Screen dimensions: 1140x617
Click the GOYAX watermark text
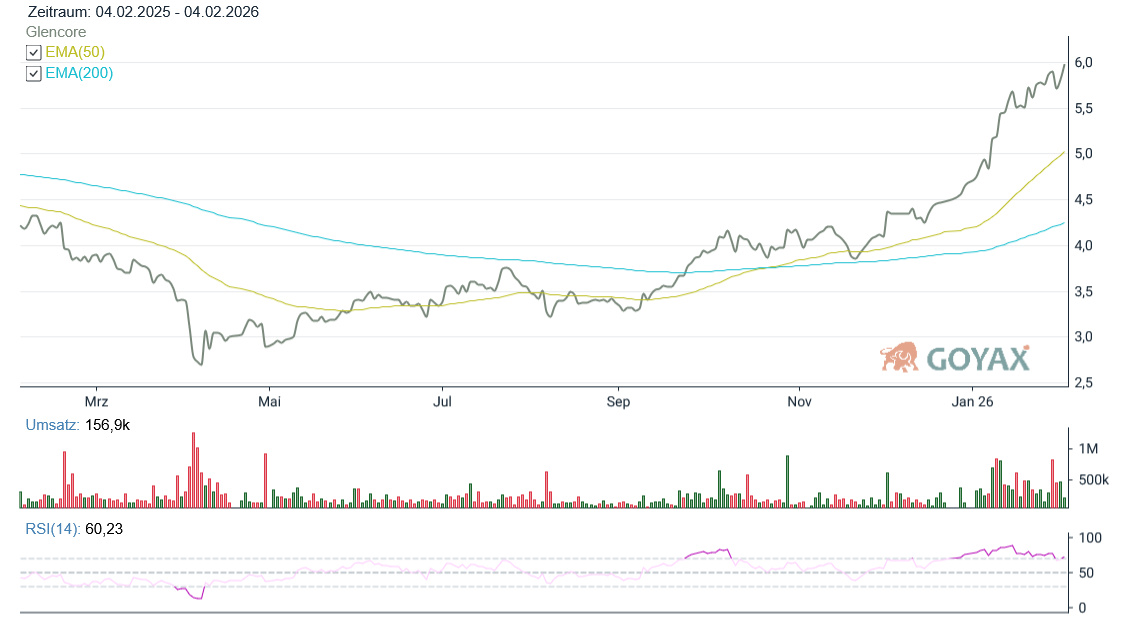977,359
